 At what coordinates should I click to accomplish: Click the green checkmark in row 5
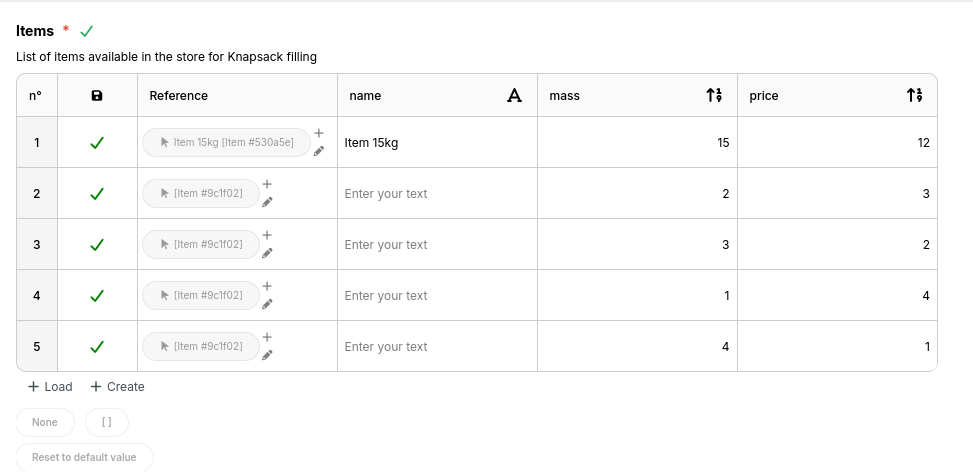click(97, 347)
